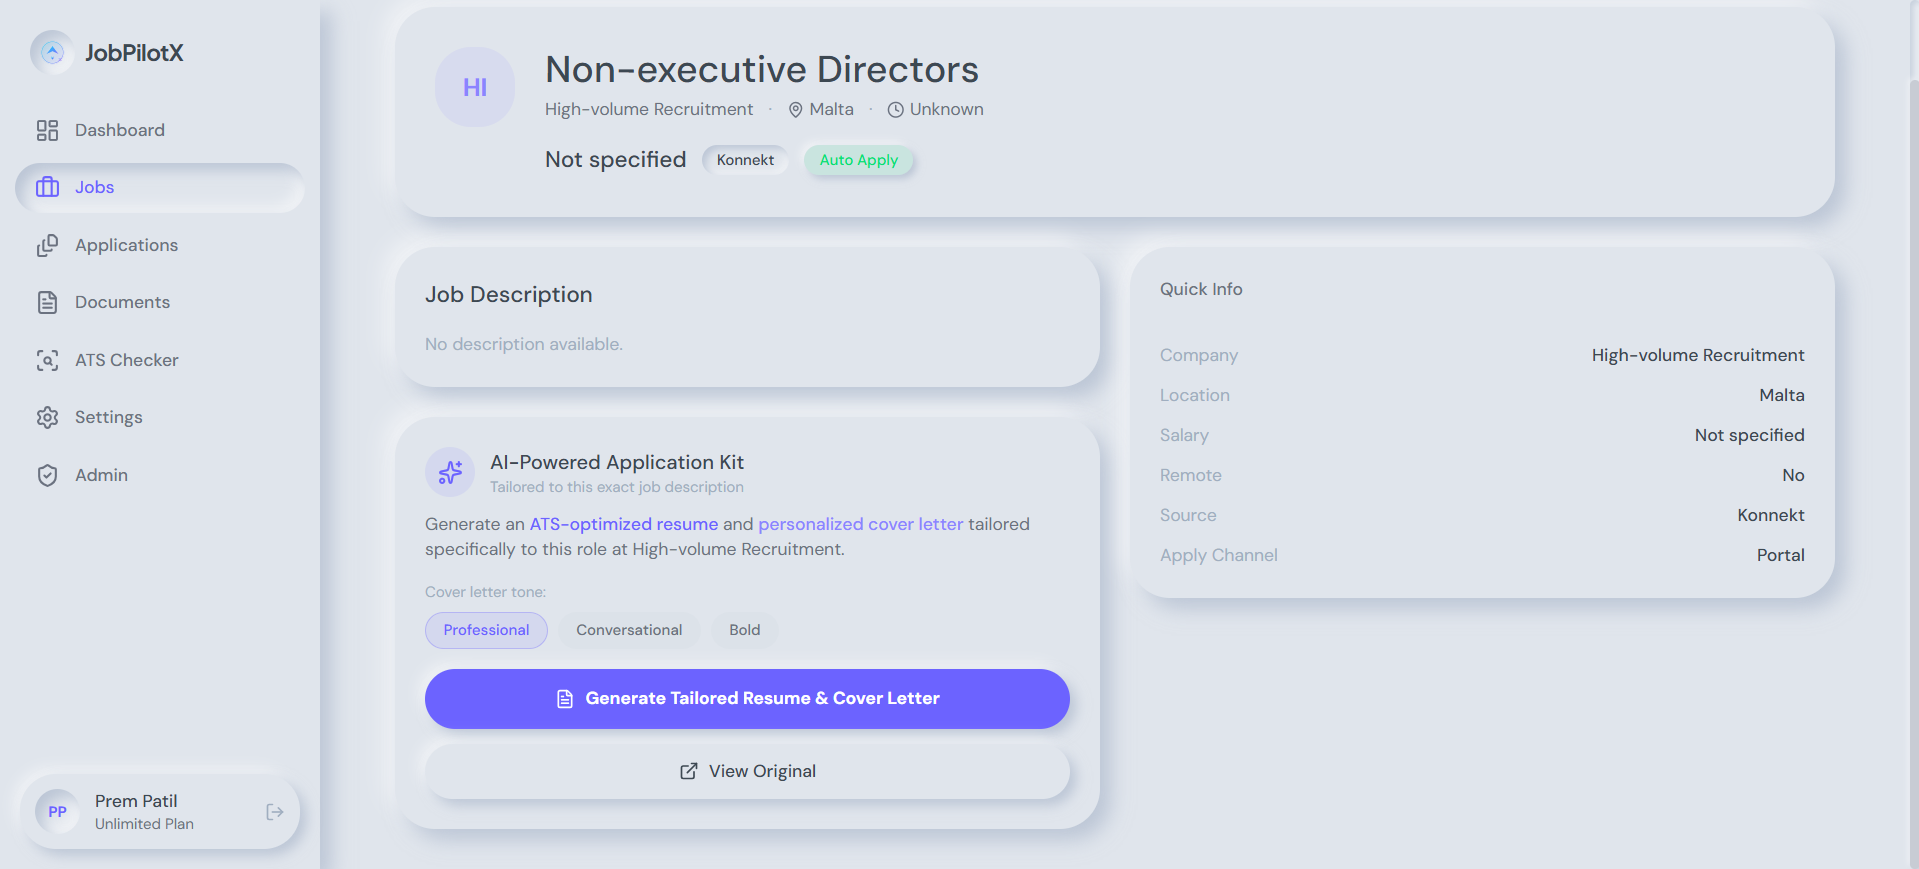Choose the Bold cover letter tone
1919x869 pixels.
744,630
